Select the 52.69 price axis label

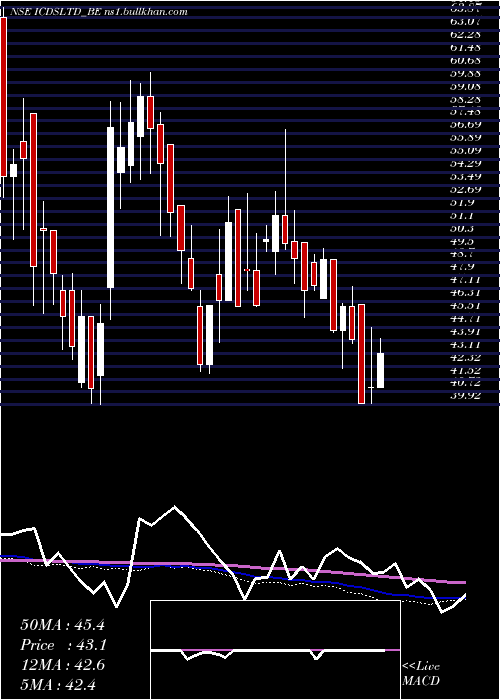tap(467, 188)
